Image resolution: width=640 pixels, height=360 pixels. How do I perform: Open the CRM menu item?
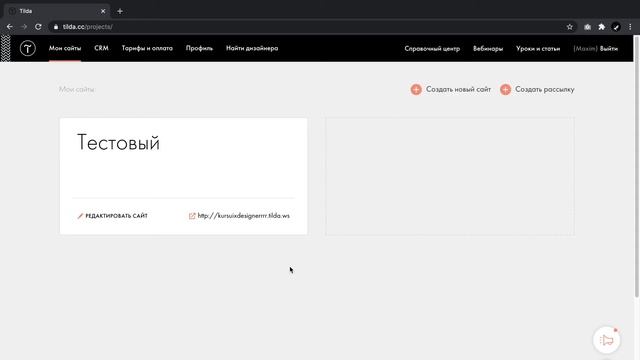click(101, 48)
